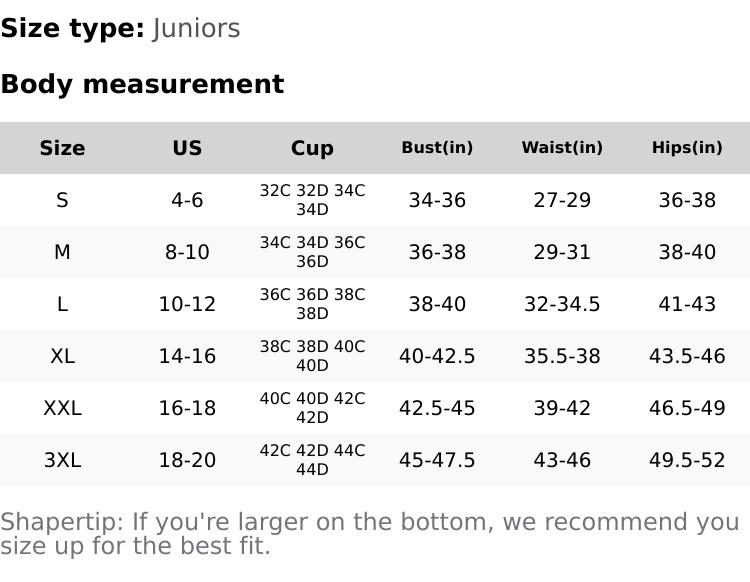Select the L size row label
The width and height of the screenshot is (750, 582).
pos(62,304)
